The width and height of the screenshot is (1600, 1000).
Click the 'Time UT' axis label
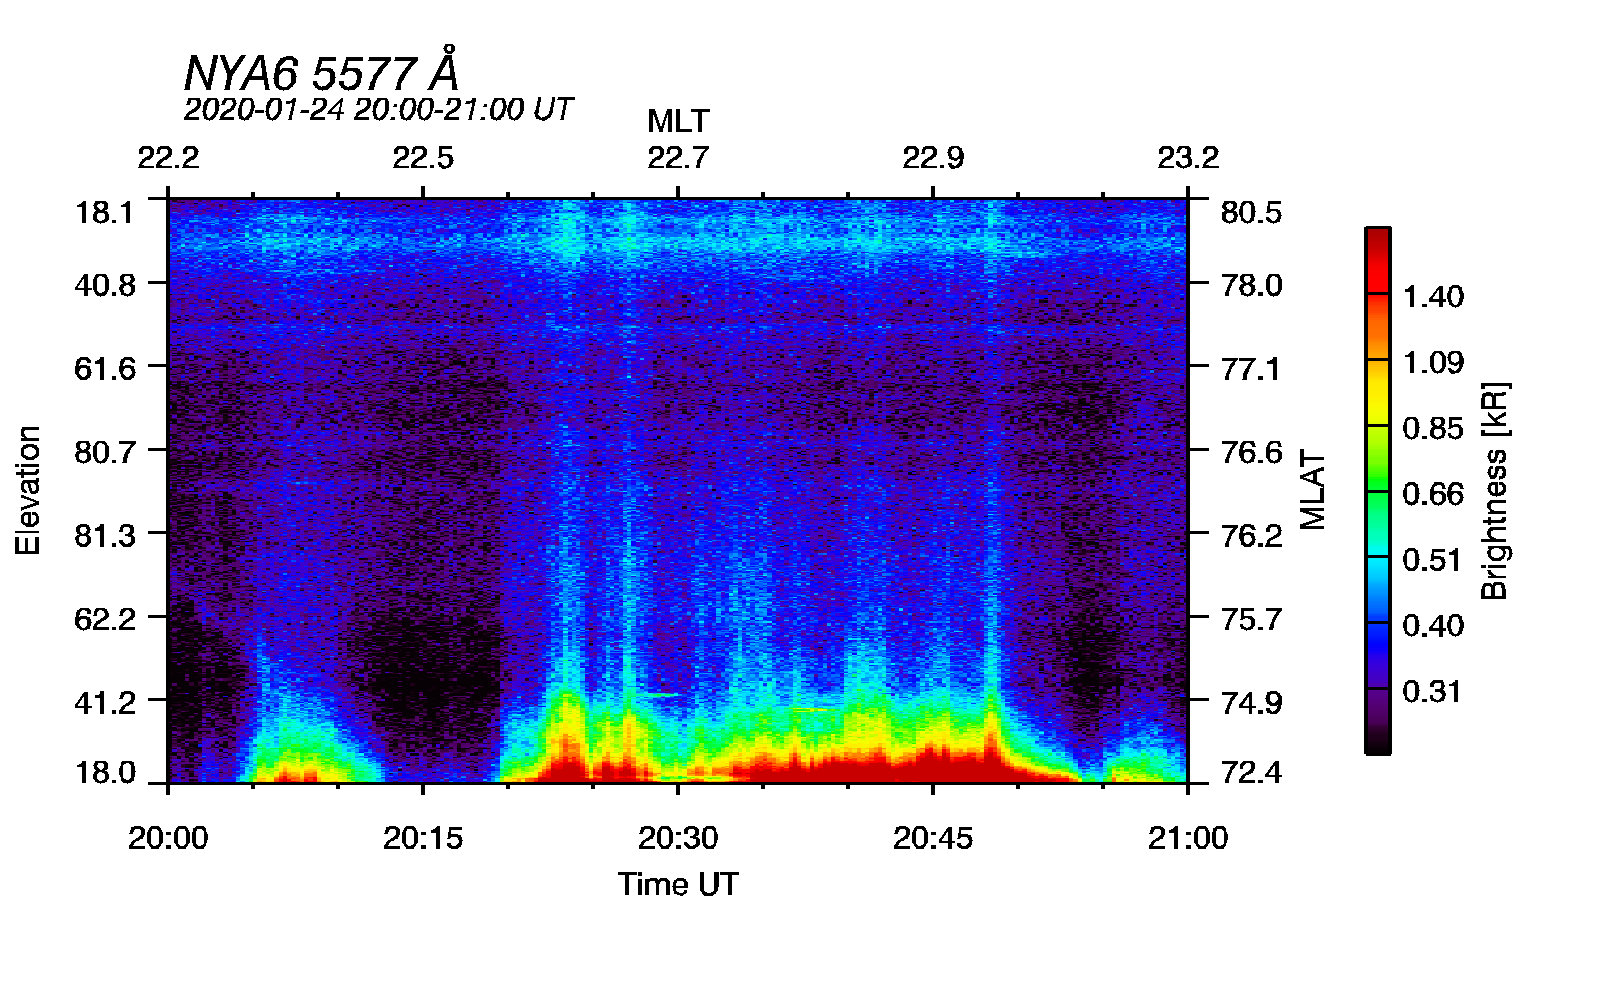678,884
